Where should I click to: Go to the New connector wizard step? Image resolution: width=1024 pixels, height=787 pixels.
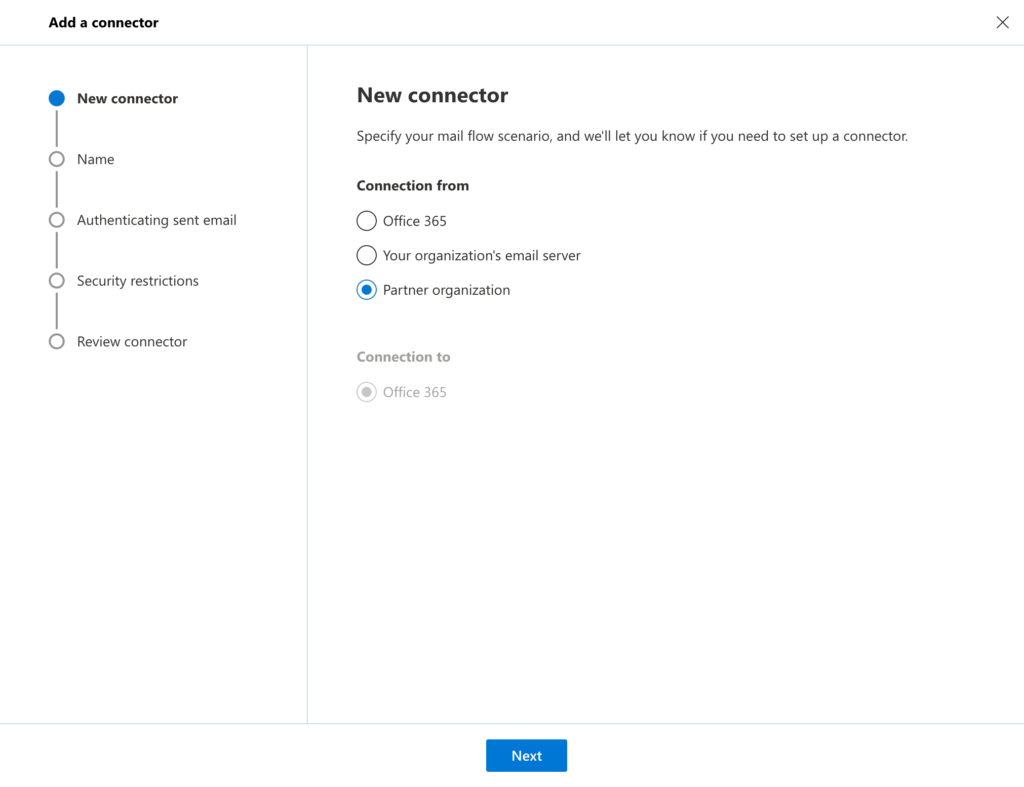click(x=127, y=99)
